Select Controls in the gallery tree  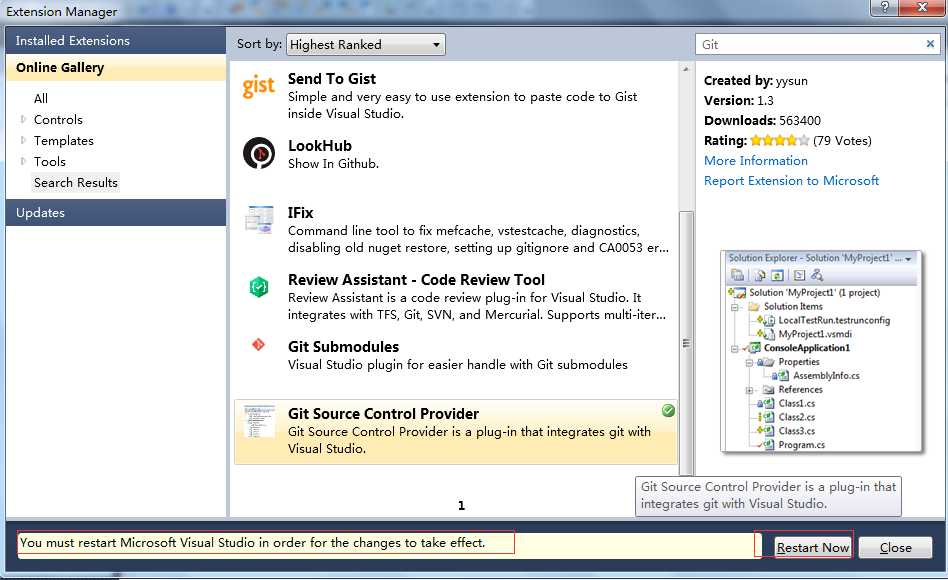click(58, 120)
